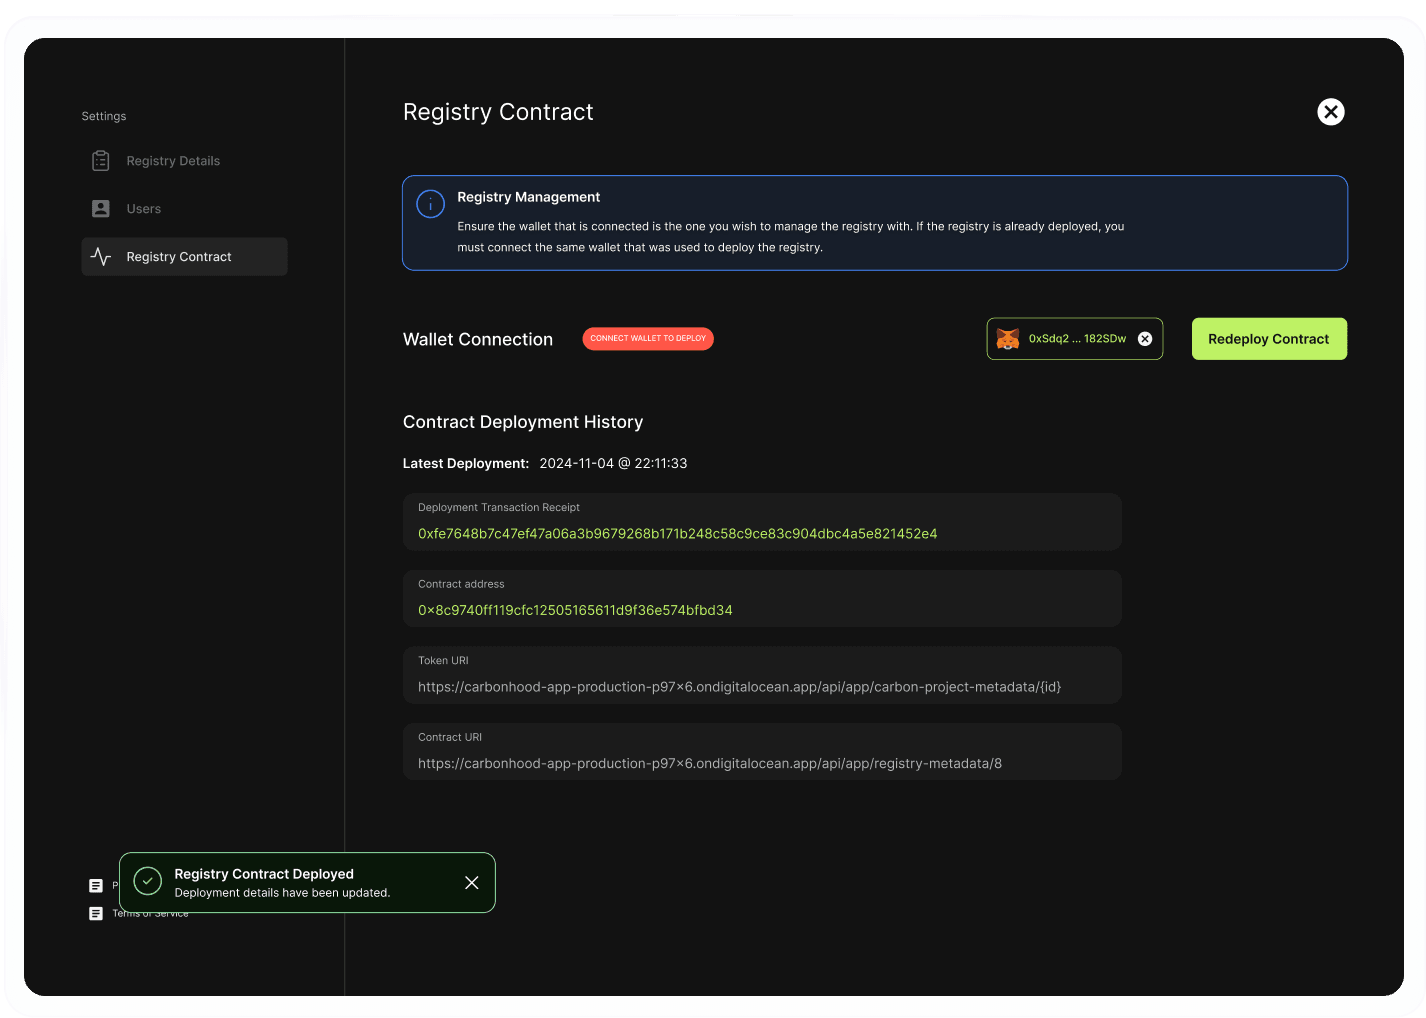1426x1018 pixels.
Task: Select Registry Contract in sidebar
Action: click(x=184, y=257)
